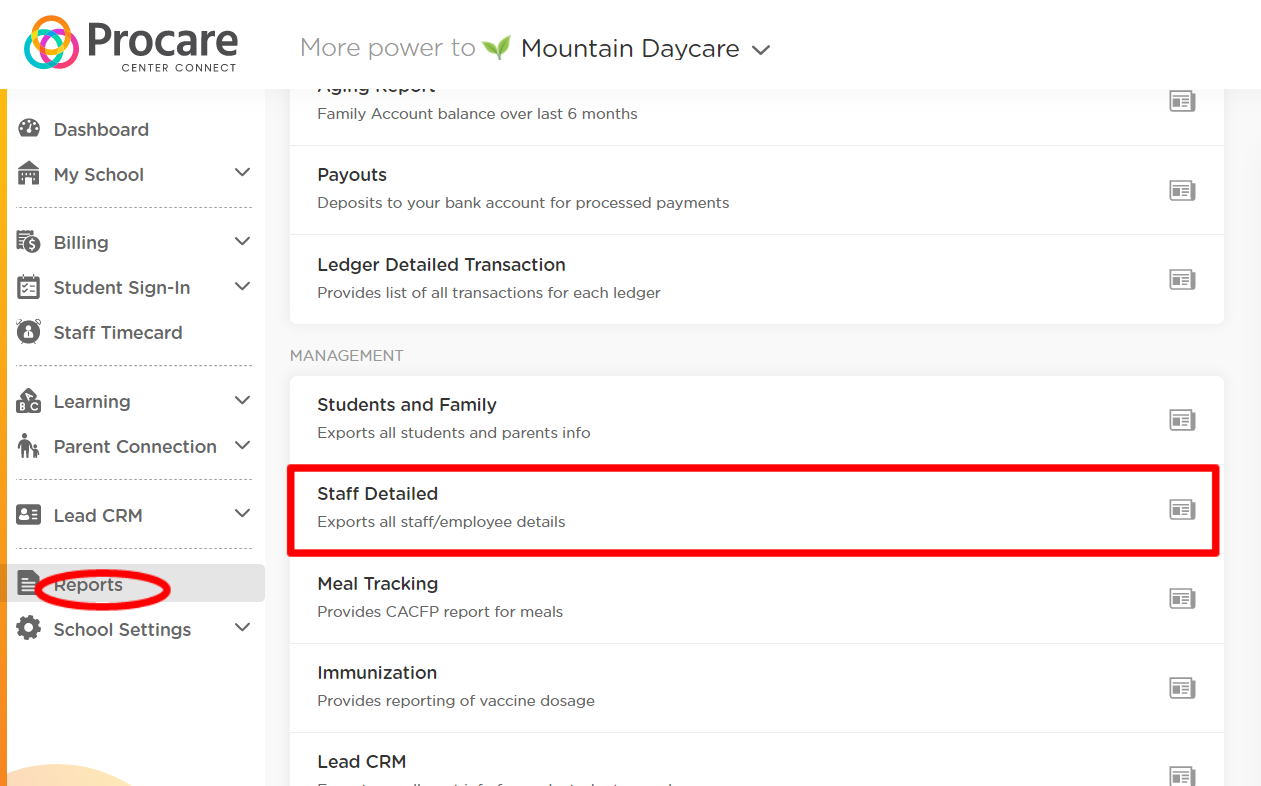Image resolution: width=1261 pixels, height=786 pixels.
Task: Click 'Provides CACFP report for meals' text
Action: pyautogui.click(x=440, y=611)
